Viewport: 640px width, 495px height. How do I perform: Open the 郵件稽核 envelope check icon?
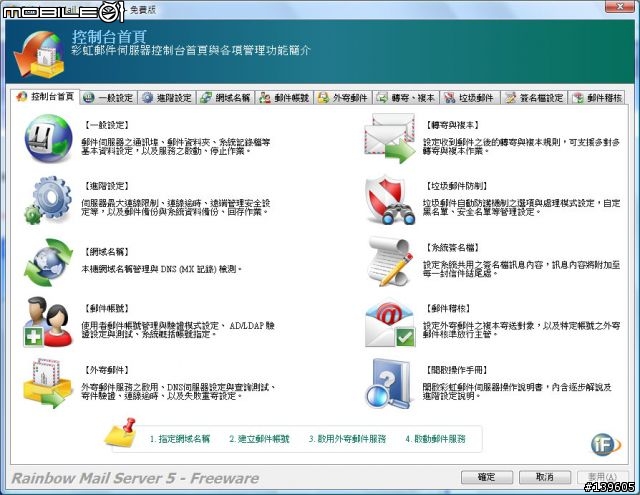coord(389,322)
